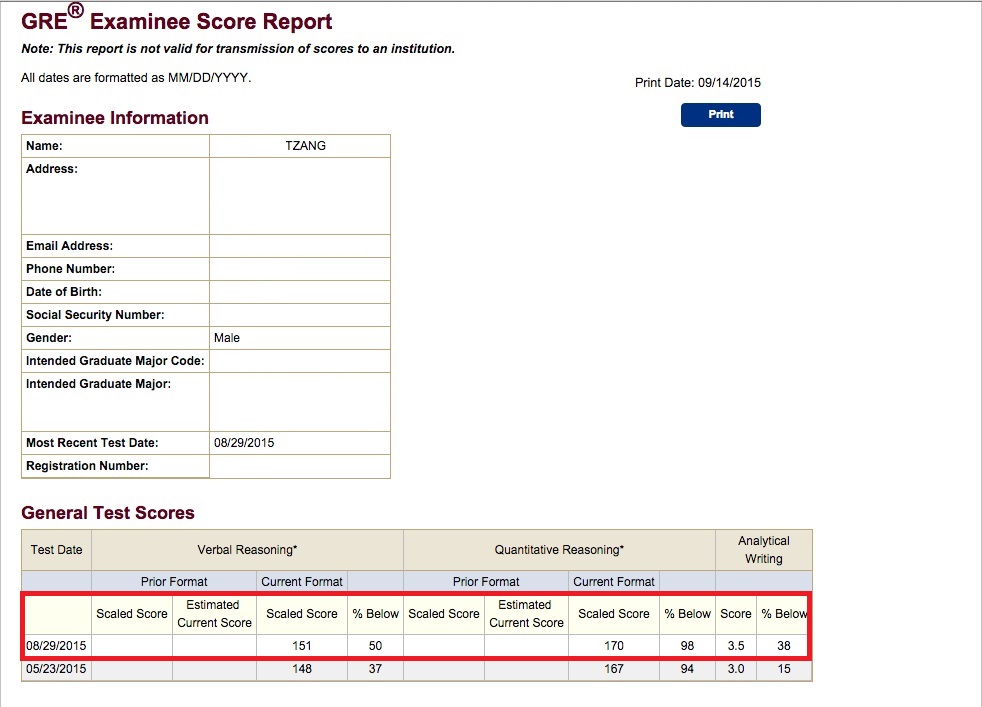This screenshot has width=982, height=707.
Task: Click the Analytical Writing column header
Action: tap(763, 550)
